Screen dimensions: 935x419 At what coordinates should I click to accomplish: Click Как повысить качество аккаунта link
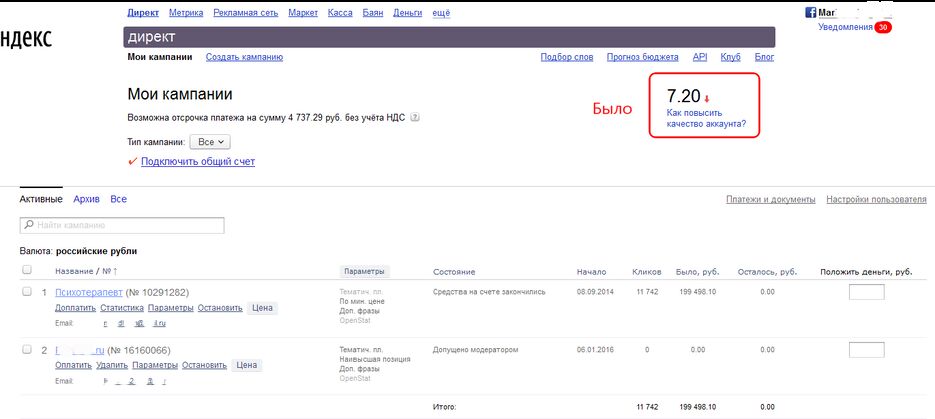click(x=706, y=119)
